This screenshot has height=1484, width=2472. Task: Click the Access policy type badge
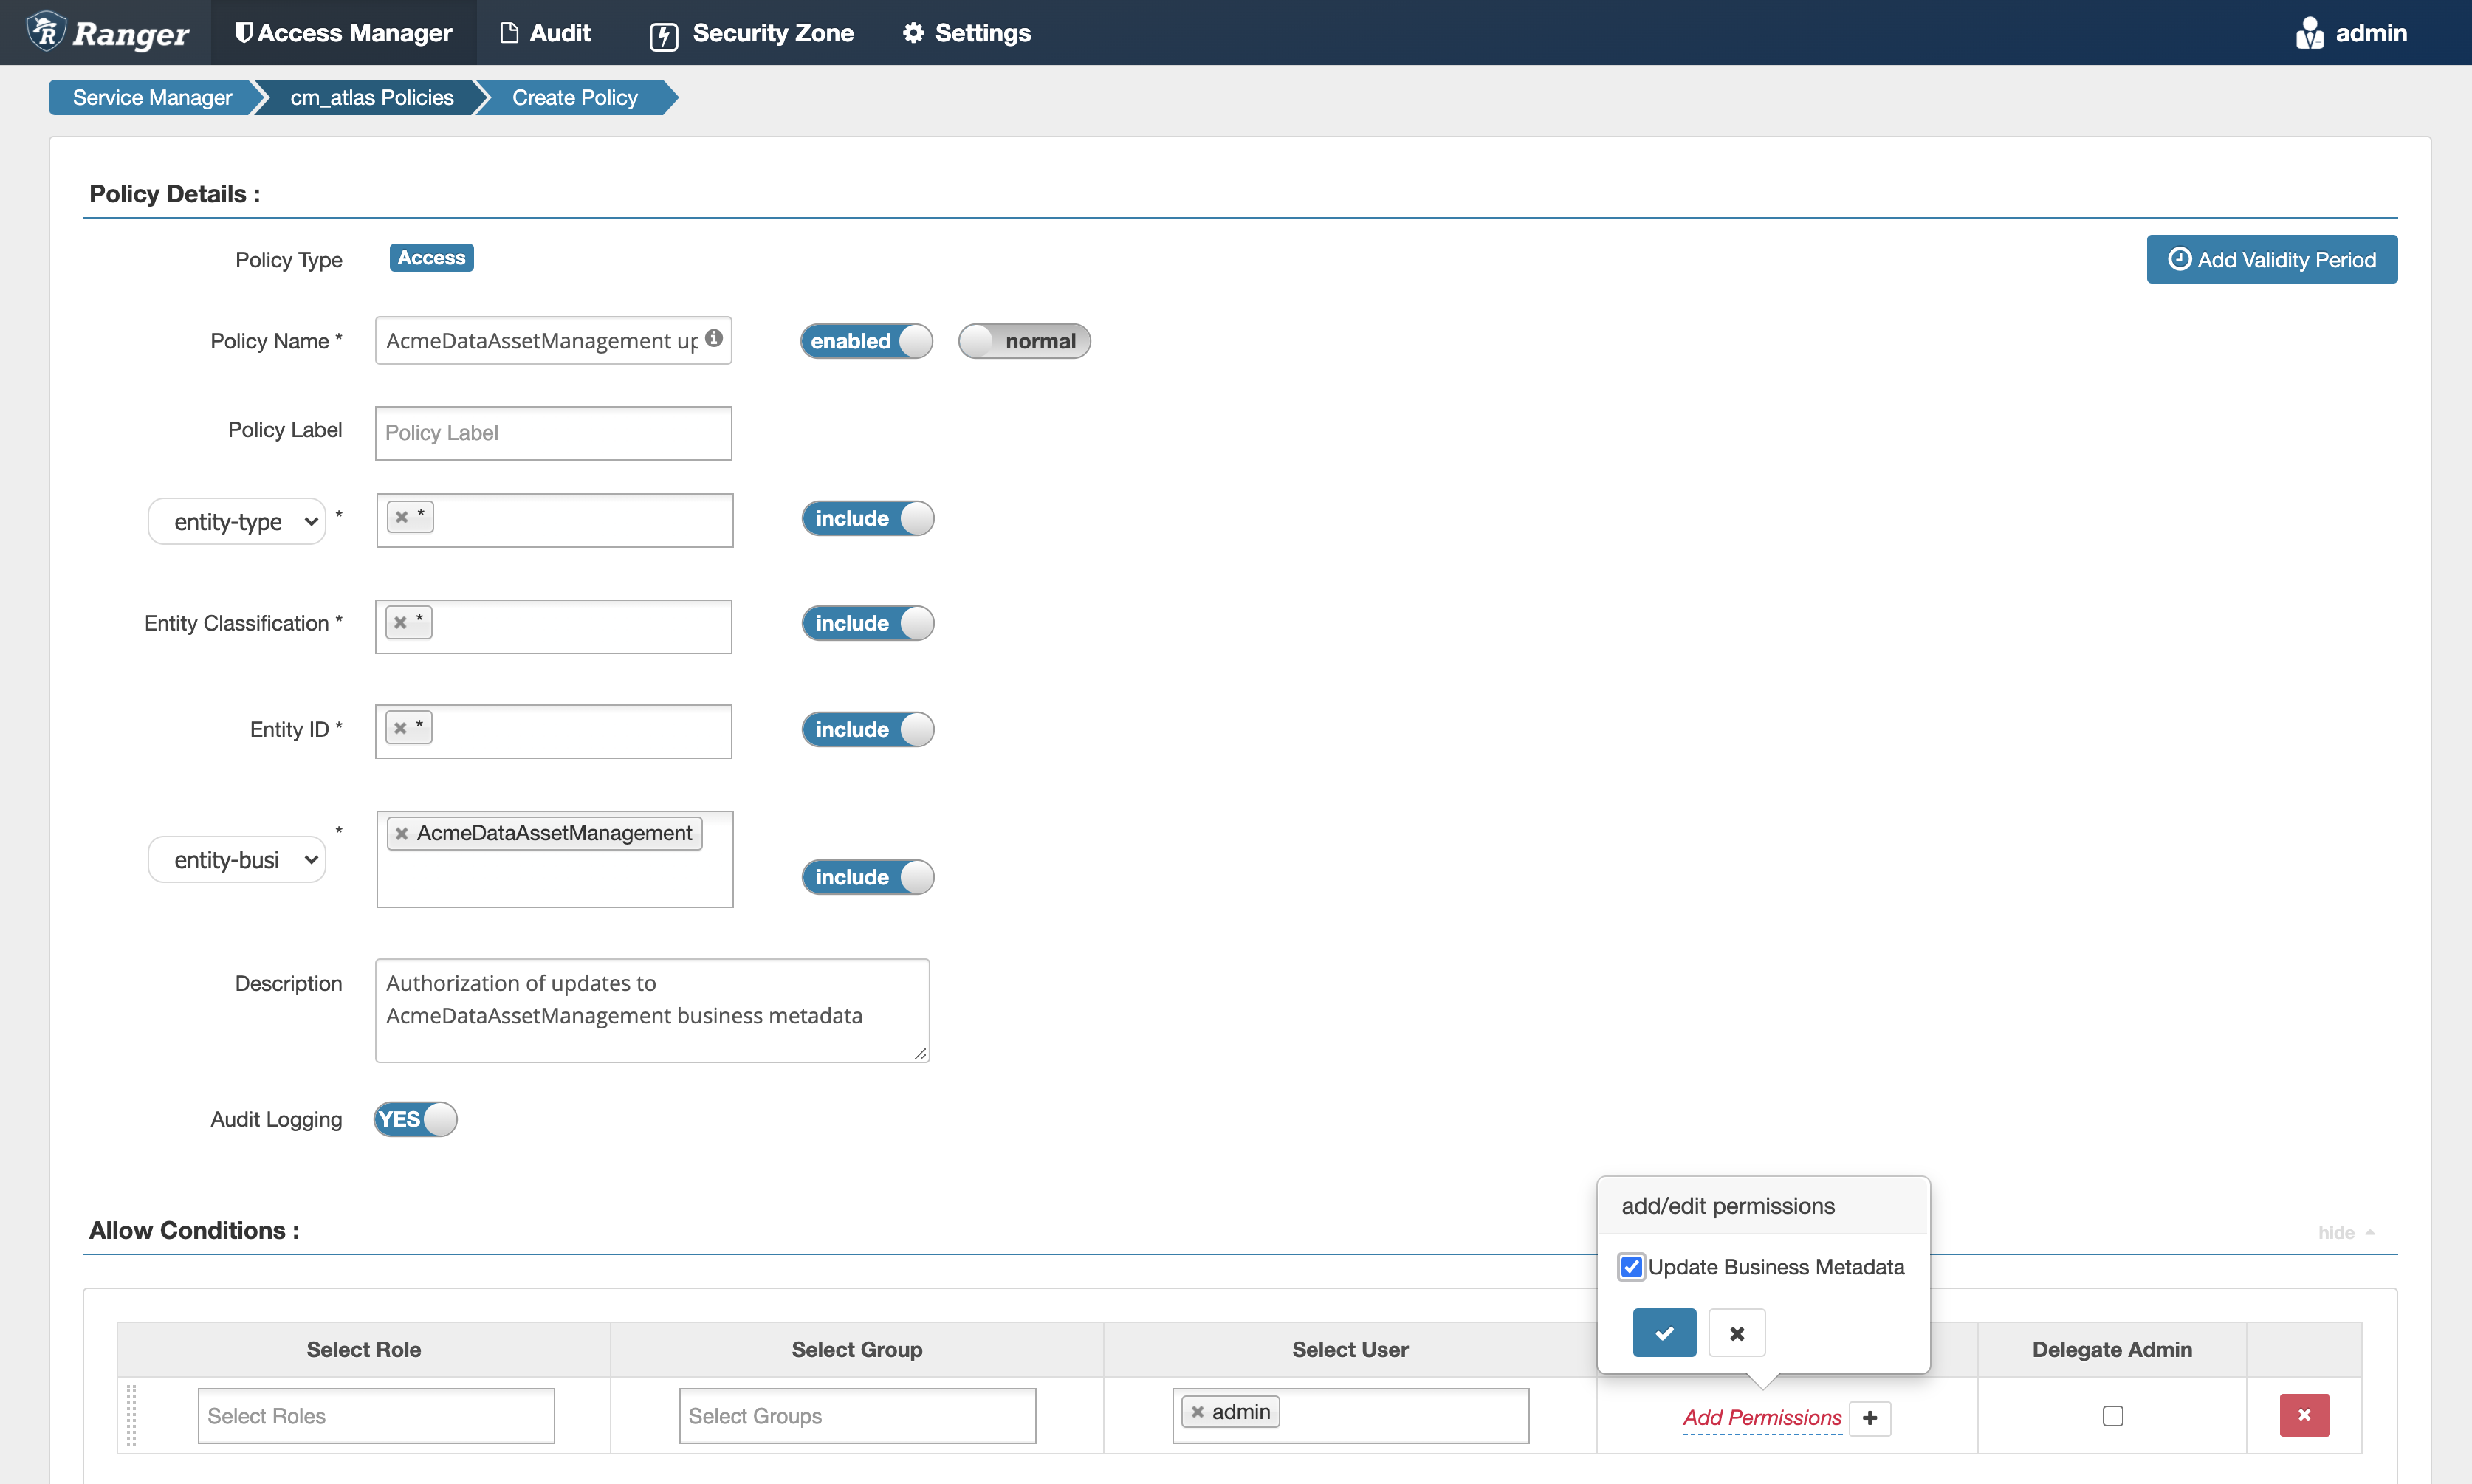tap(431, 258)
